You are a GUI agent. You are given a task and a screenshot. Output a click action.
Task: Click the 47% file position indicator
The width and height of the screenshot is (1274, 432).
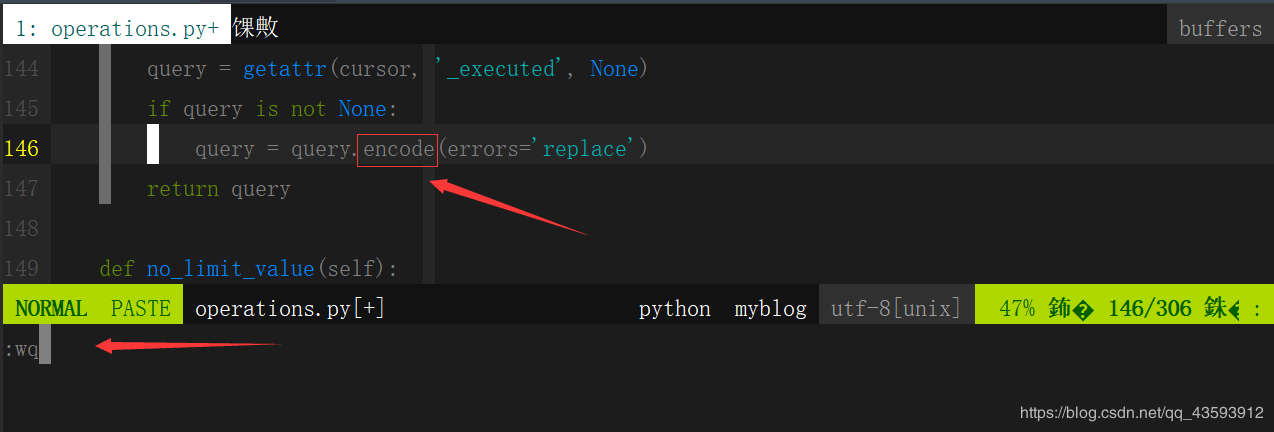(1016, 308)
